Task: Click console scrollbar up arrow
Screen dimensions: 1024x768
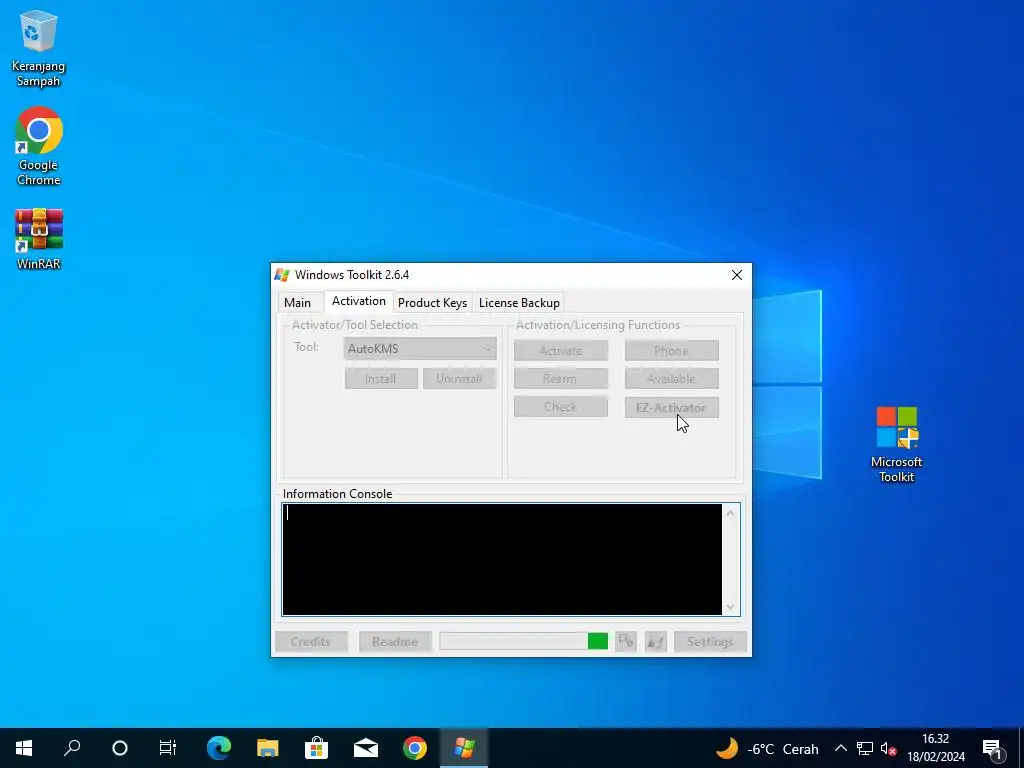Action: [x=731, y=513]
